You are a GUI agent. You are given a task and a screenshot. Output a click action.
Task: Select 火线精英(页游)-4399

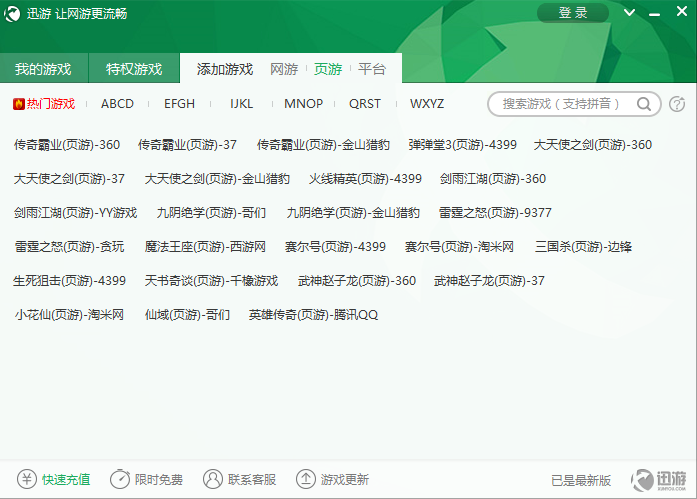point(365,179)
